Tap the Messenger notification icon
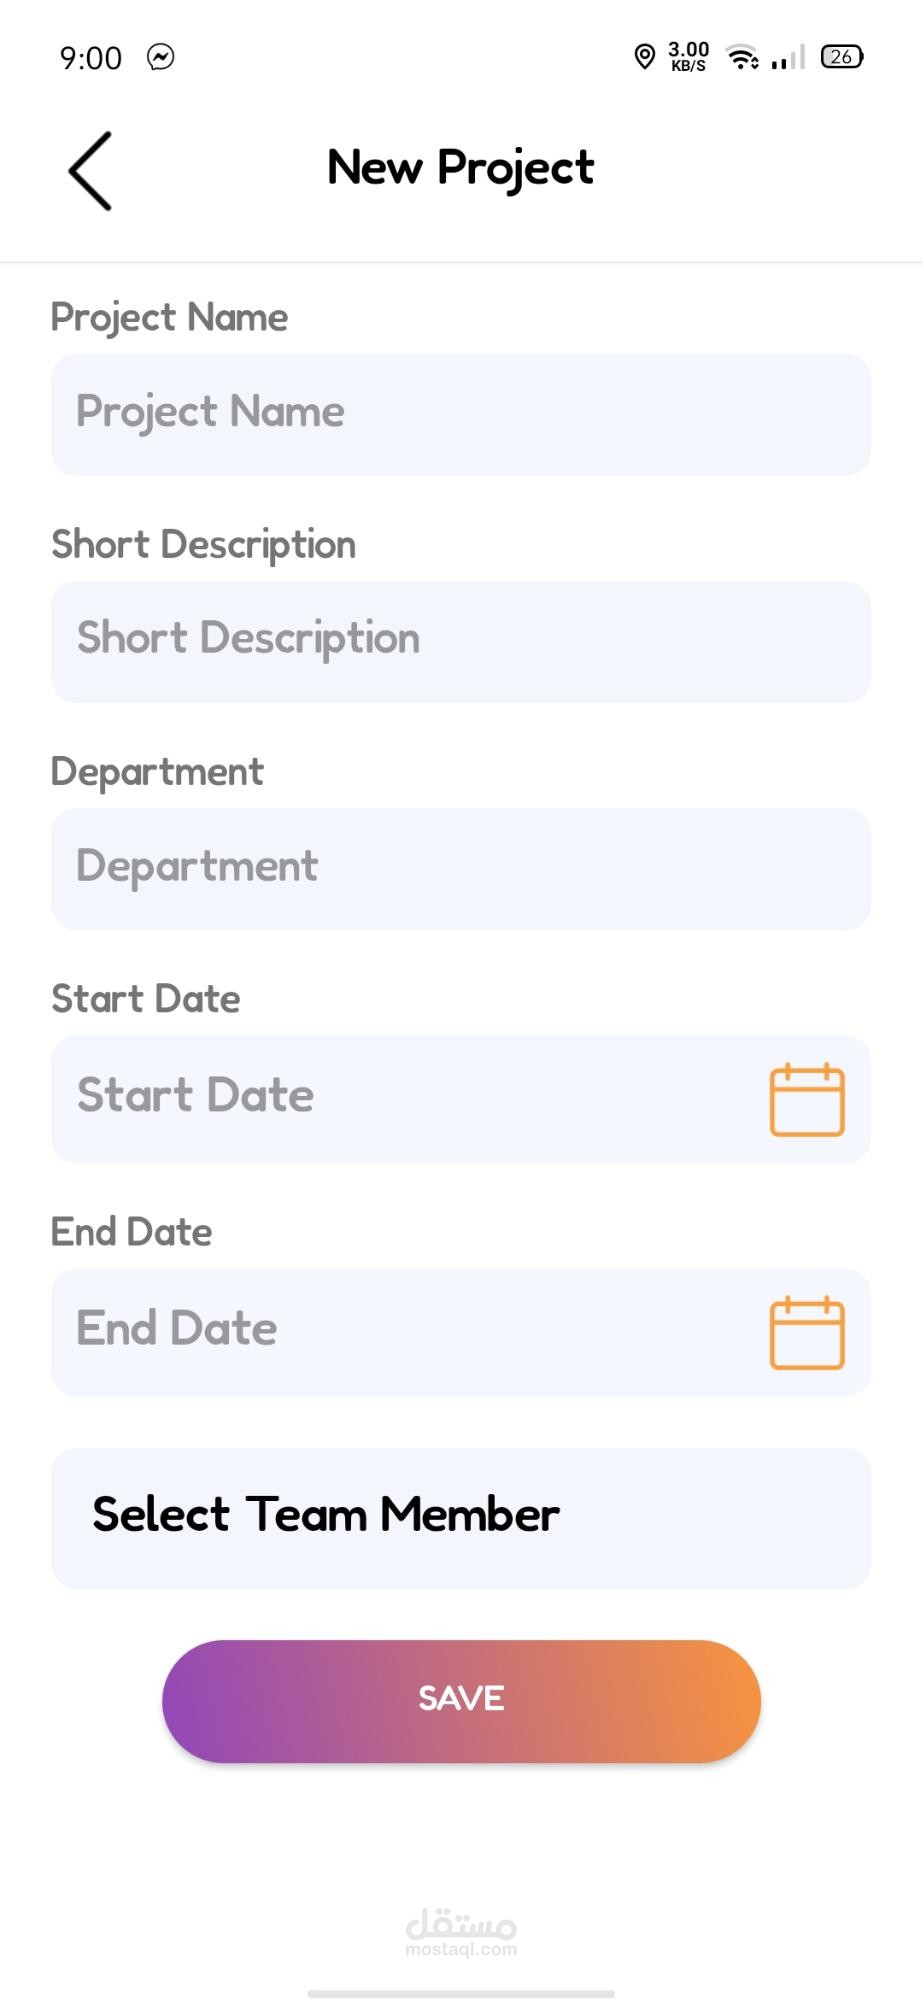Screen dimensions: 923x1999 [161, 57]
